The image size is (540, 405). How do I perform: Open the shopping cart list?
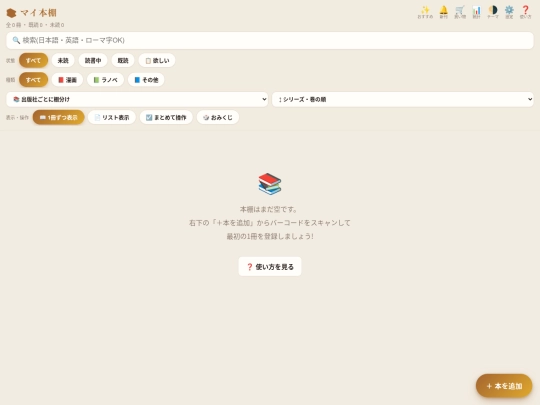(460, 12)
